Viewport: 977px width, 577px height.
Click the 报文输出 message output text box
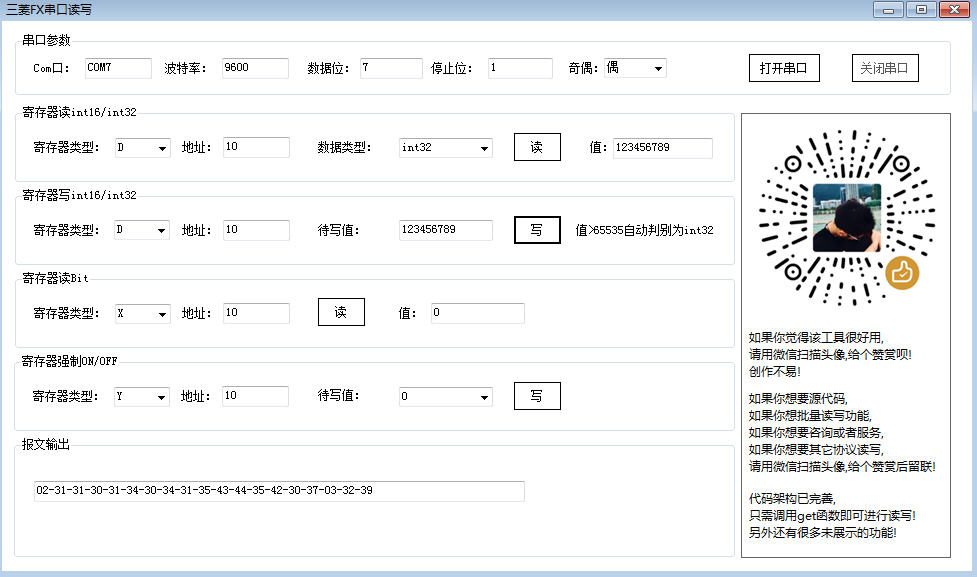(279, 491)
